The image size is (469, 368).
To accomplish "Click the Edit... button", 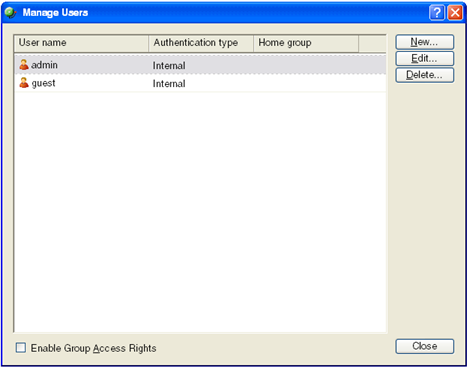I will pos(424,58).
